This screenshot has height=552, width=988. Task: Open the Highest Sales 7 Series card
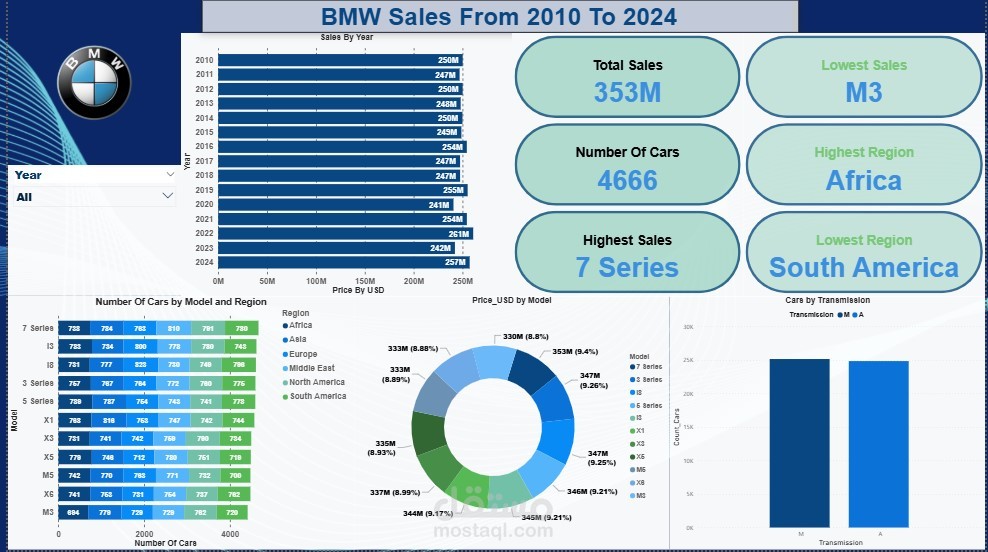point(627,253)
